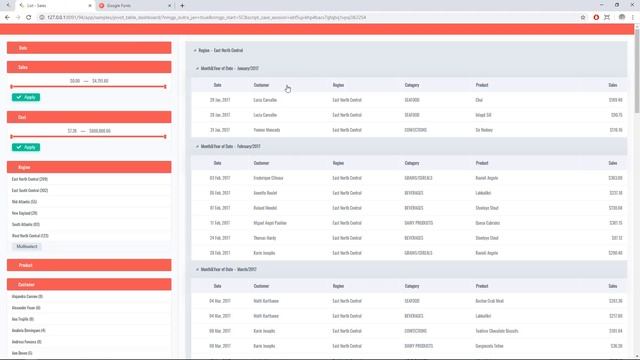The height and width of the screenshot is (360, 640).
Task: Click the Sales slider left handle
Action: coord(11,87)
